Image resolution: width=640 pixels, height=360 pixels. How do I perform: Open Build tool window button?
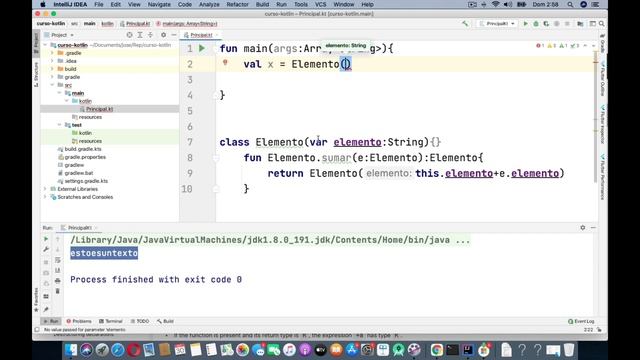pos(166,321)
